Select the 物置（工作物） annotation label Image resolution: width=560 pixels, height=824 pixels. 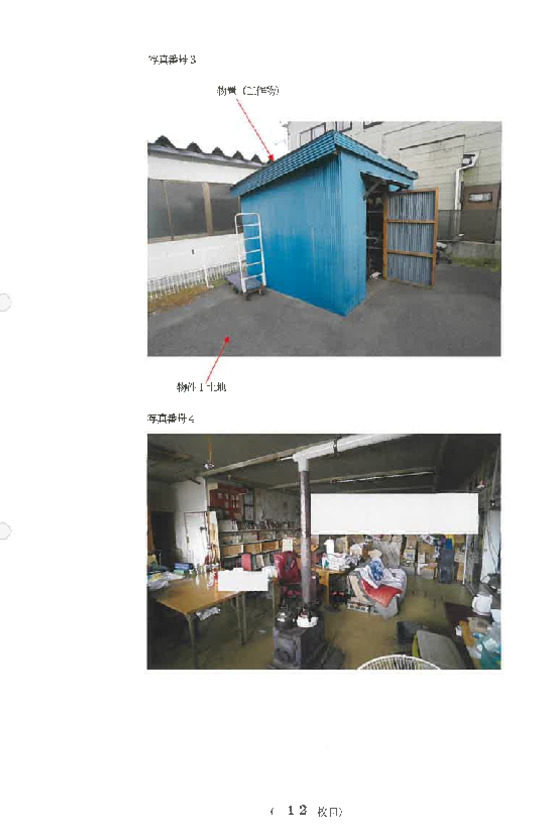[248, 90]
